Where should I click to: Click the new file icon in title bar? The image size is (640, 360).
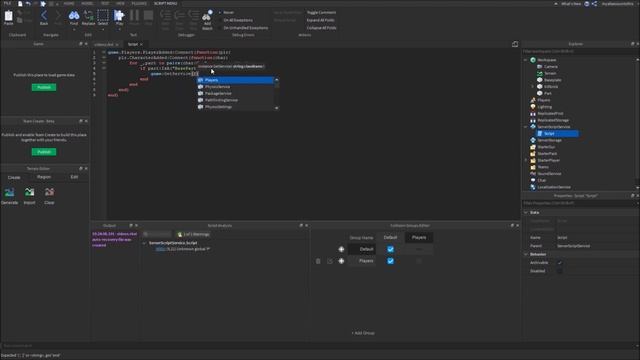coord(20,4)
